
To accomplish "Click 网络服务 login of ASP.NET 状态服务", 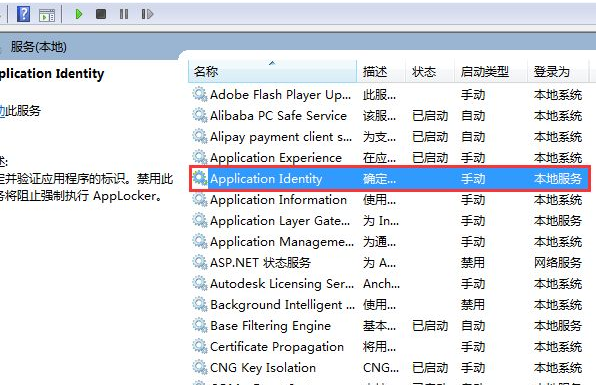I will [x=558, y=263].
